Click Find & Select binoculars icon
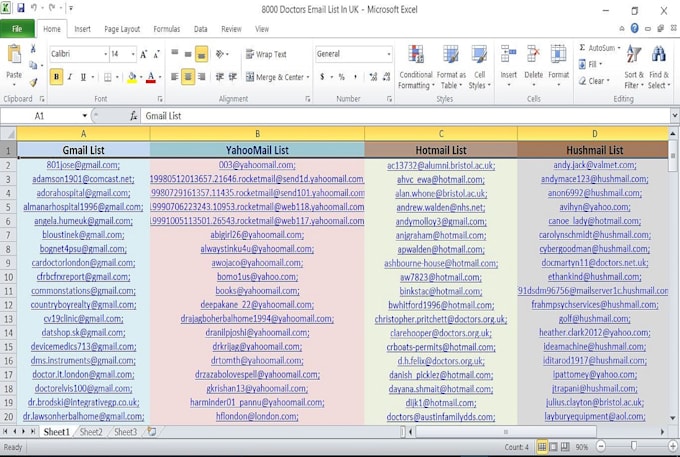 pos(659,55)
